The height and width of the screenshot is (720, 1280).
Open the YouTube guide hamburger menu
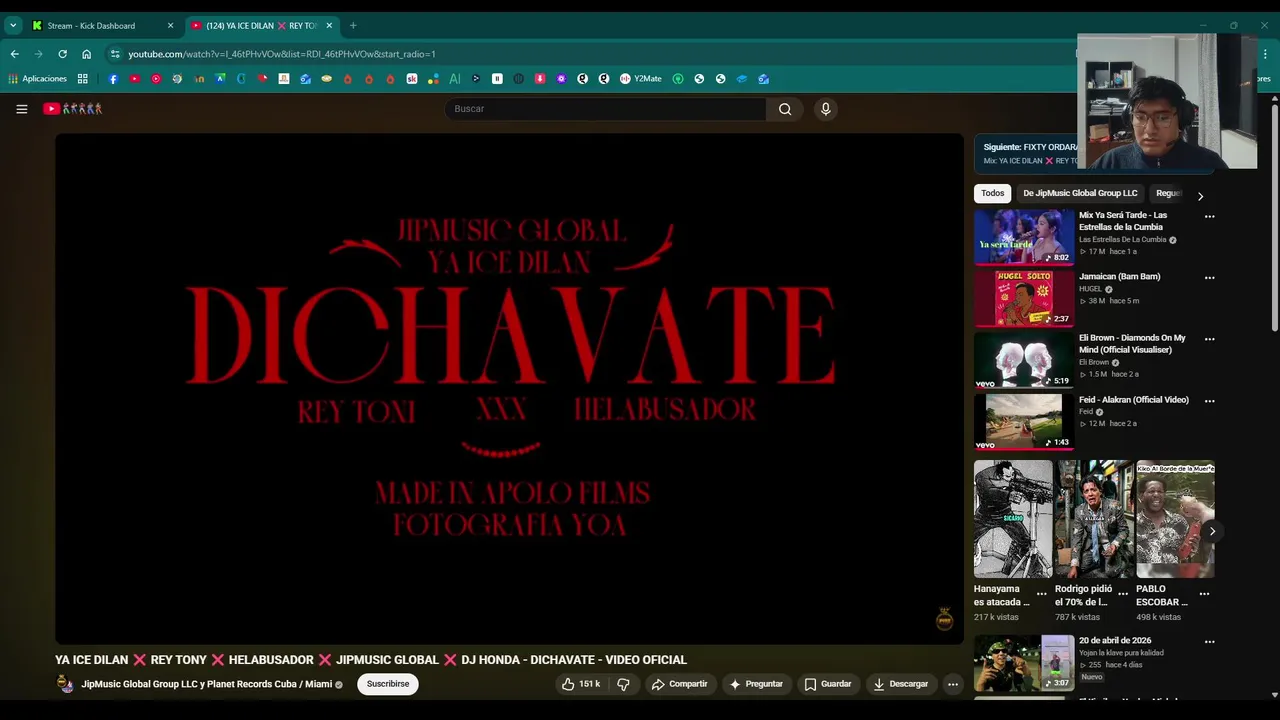click(x=21, y=109)
